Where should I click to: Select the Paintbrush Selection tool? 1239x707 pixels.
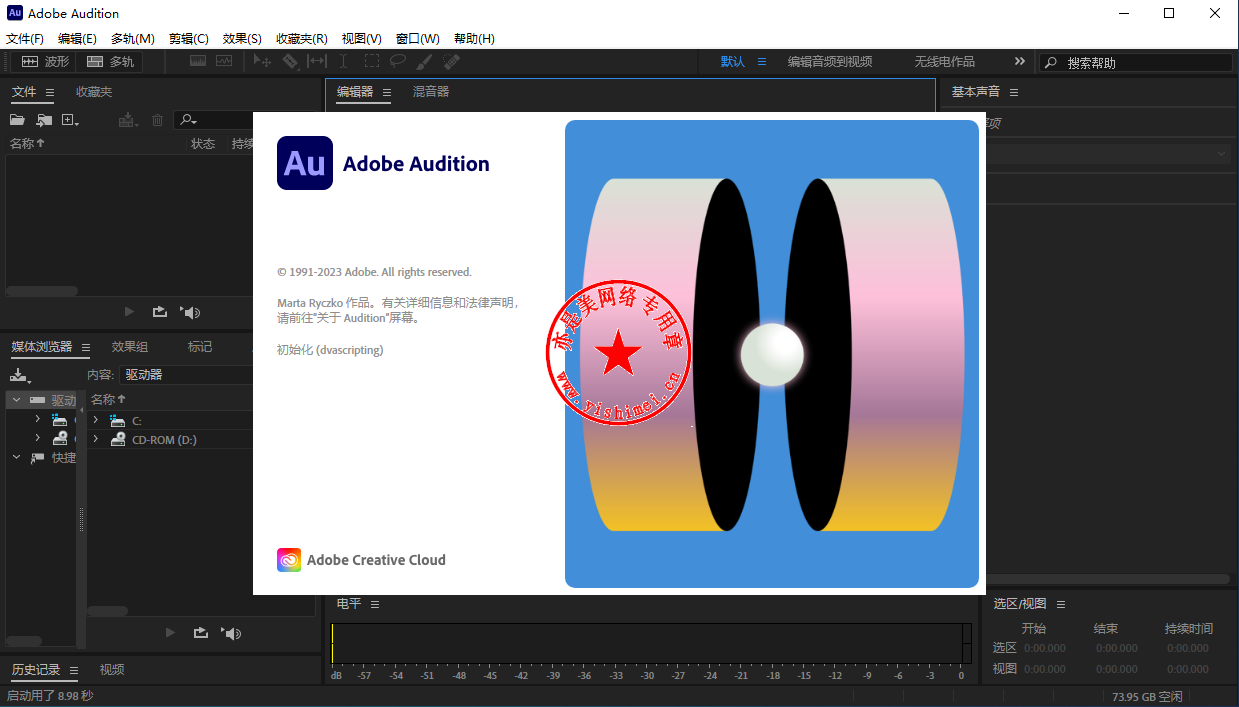[x=425, y=61]
